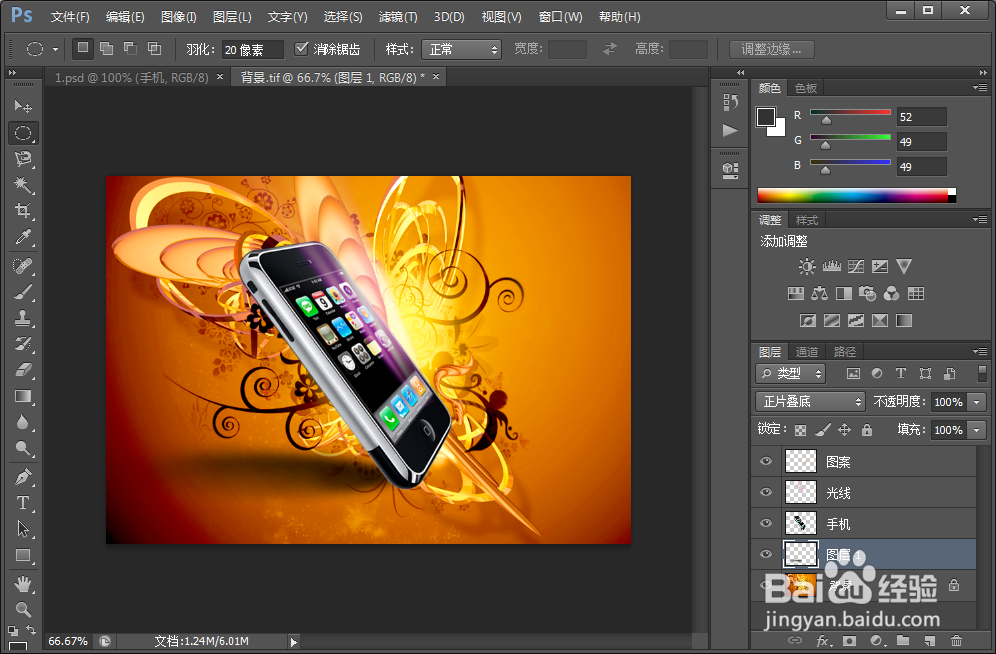Viewport: 996px width, 654px height.
Task: Open the 正片叠底 blend mode dropdown
Action: click(810, 402)
